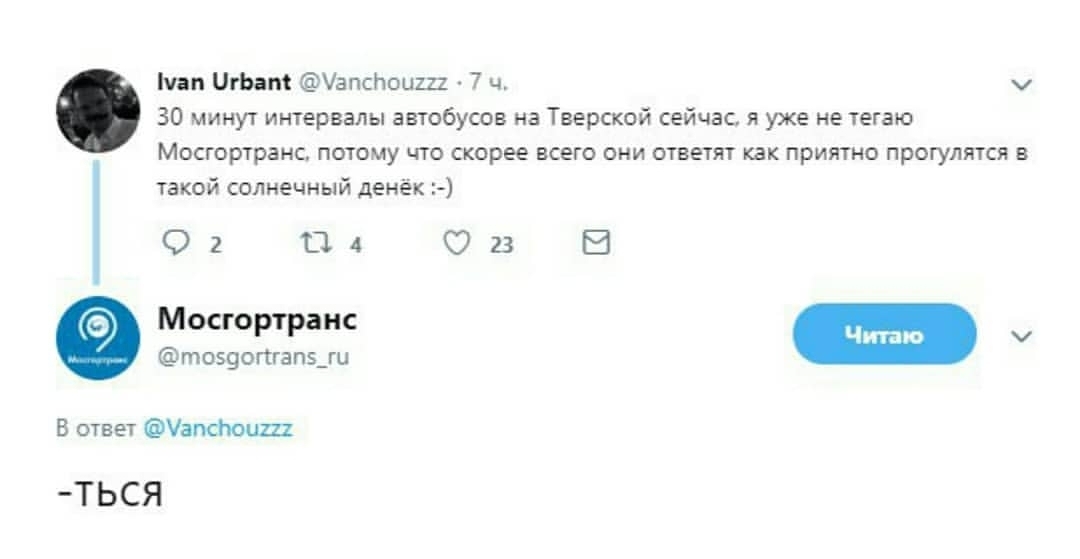Screen dimensions: 1080x559
Task: Click the bold Мосгортранс account name
Action: (257, 319)
